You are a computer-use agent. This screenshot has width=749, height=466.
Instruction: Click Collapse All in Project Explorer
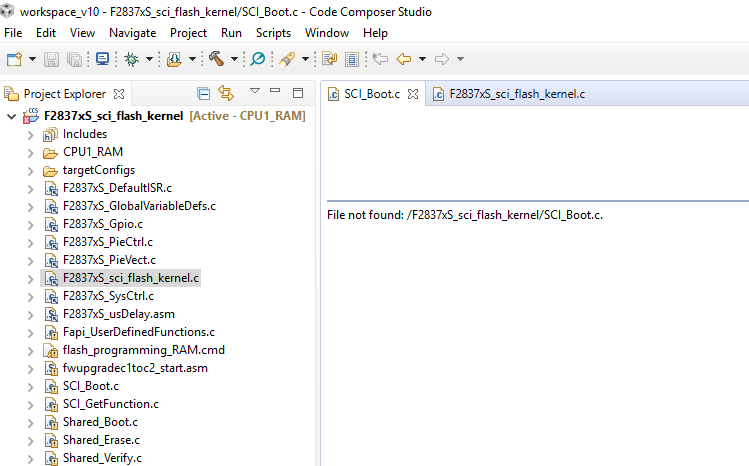(x=203, y=94)
